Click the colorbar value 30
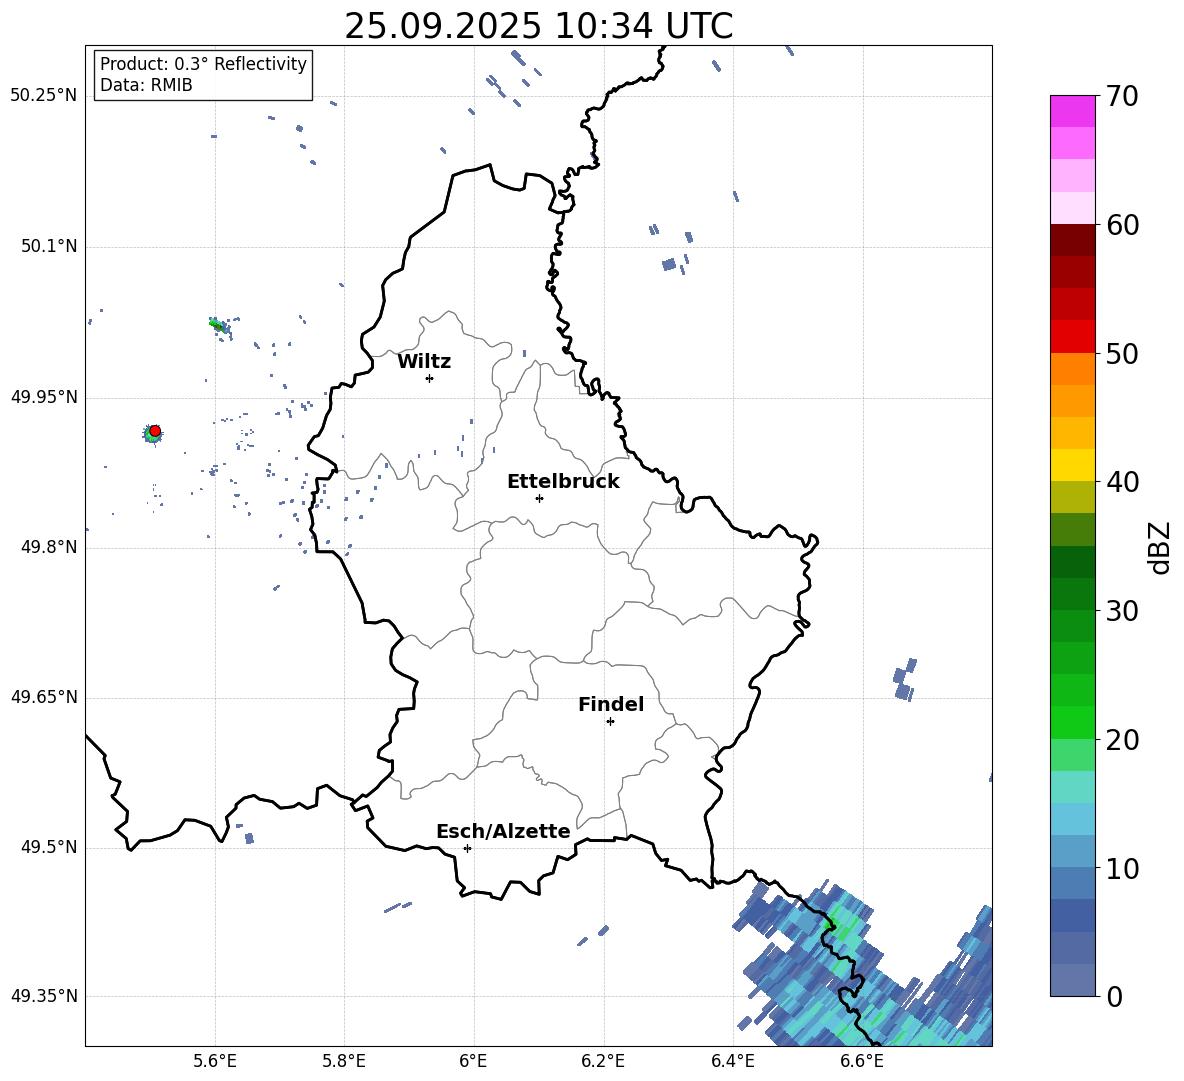 click(1122, 611)
